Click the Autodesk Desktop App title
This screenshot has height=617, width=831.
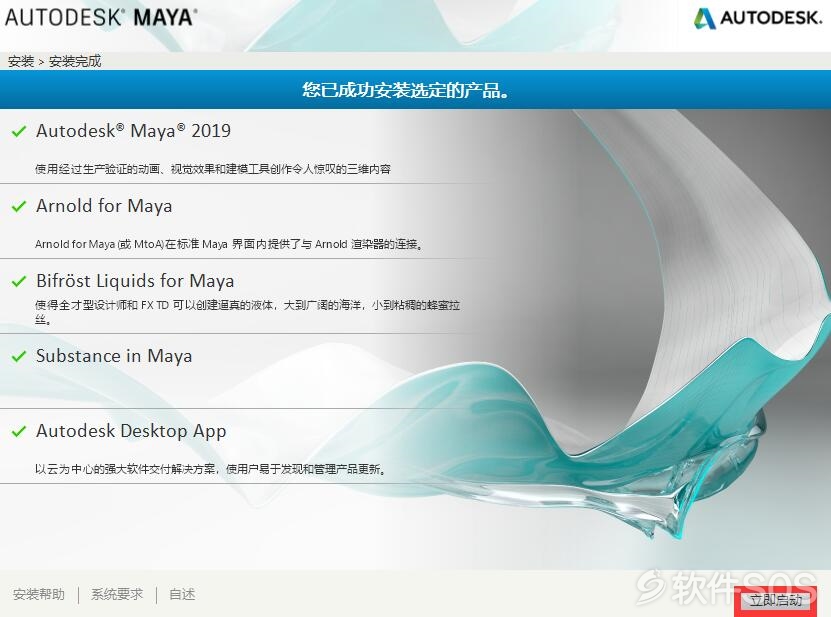point(131,431)
